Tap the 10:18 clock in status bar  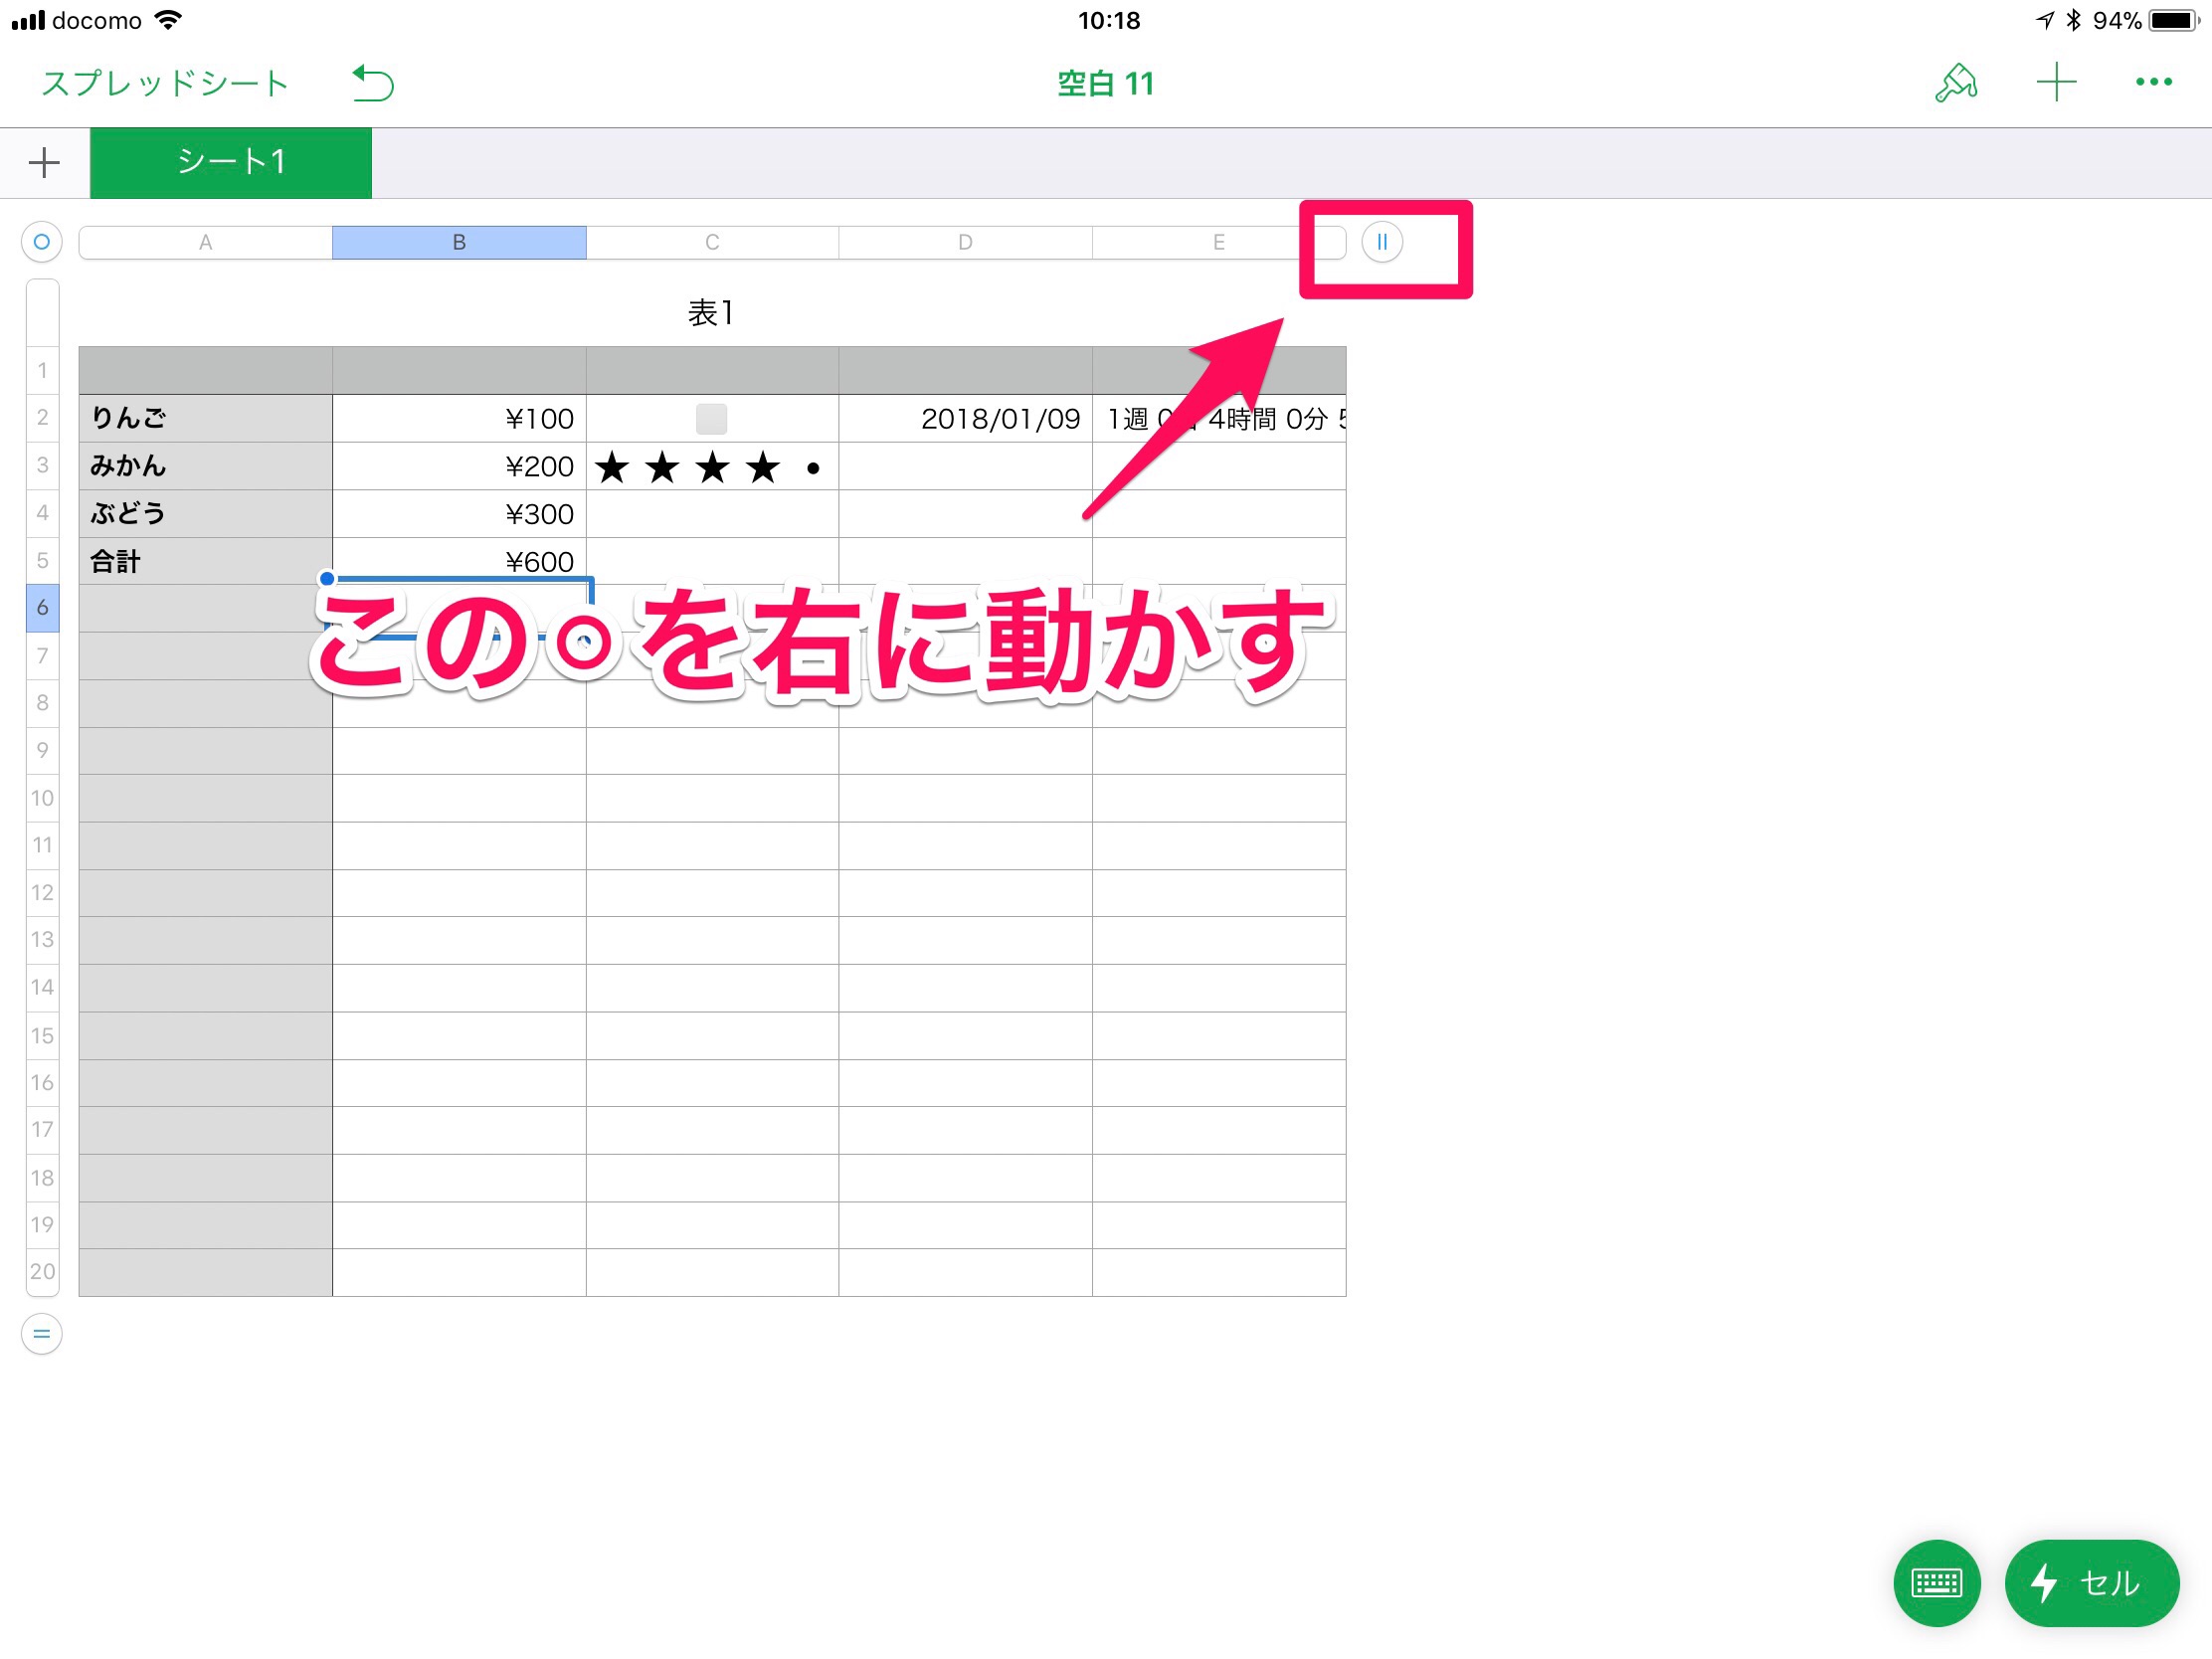(1108, 20)
